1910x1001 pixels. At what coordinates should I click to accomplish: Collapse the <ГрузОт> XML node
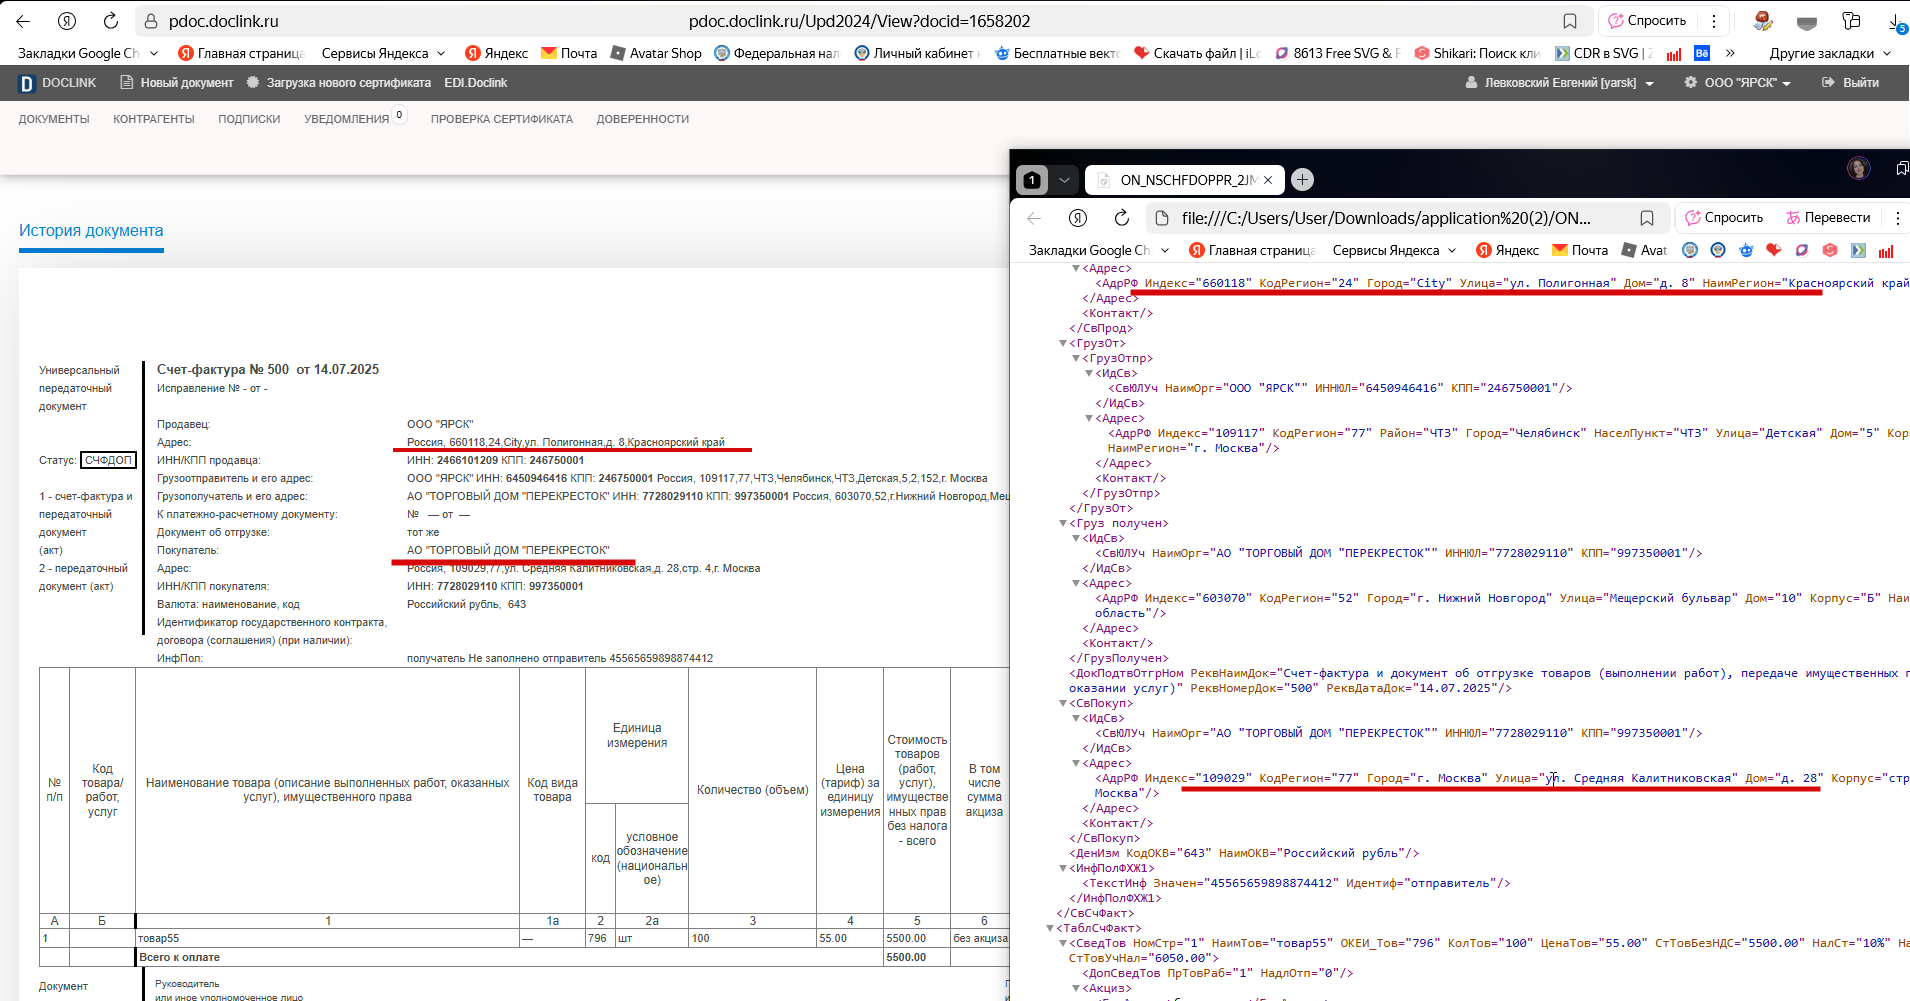pos(1063,344)
